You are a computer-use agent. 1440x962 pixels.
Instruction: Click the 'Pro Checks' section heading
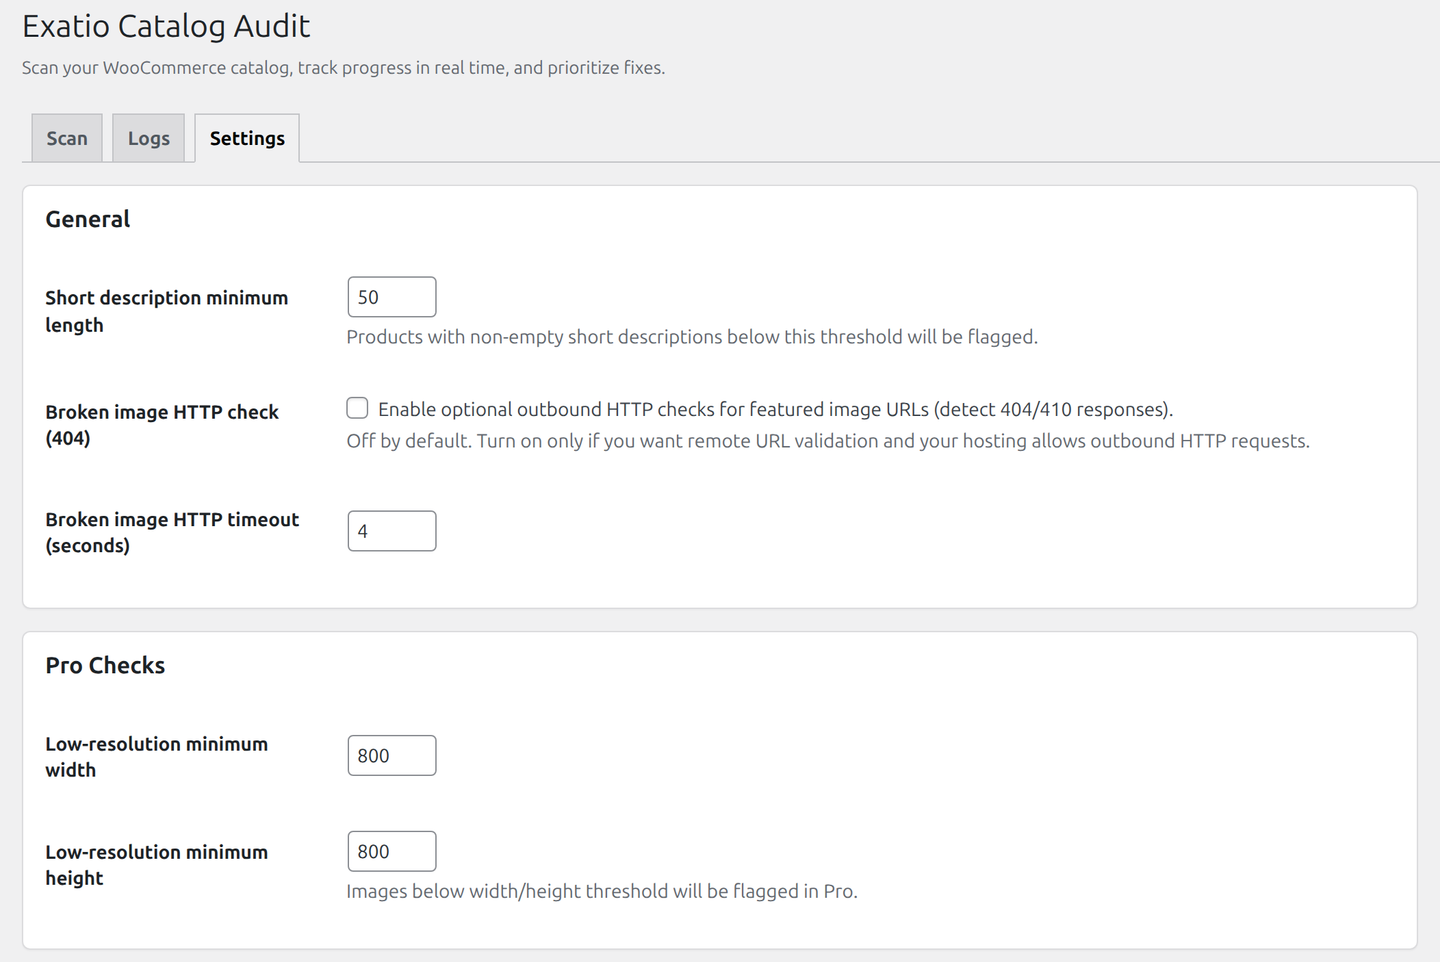[105, 665]
